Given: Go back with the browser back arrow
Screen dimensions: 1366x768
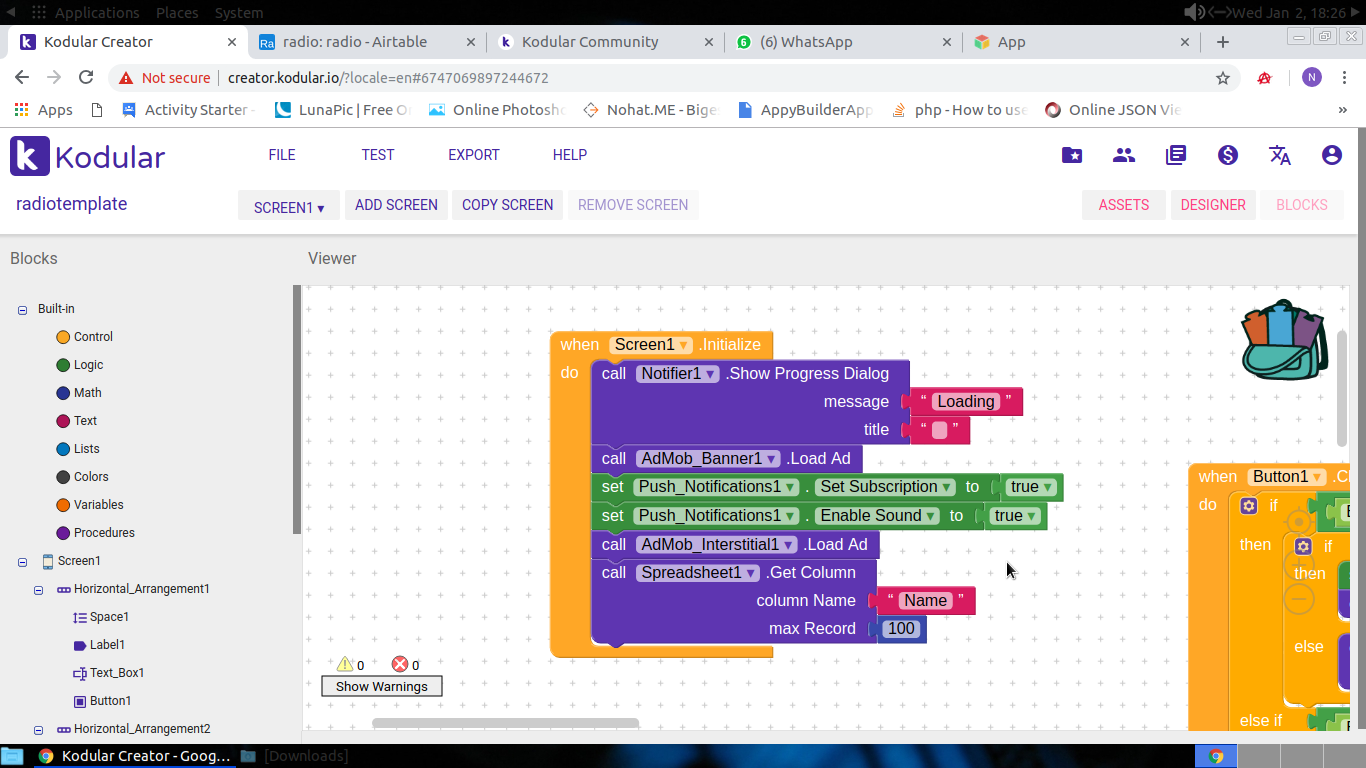Looking at the screenshot, I should (x=22, y=78).
